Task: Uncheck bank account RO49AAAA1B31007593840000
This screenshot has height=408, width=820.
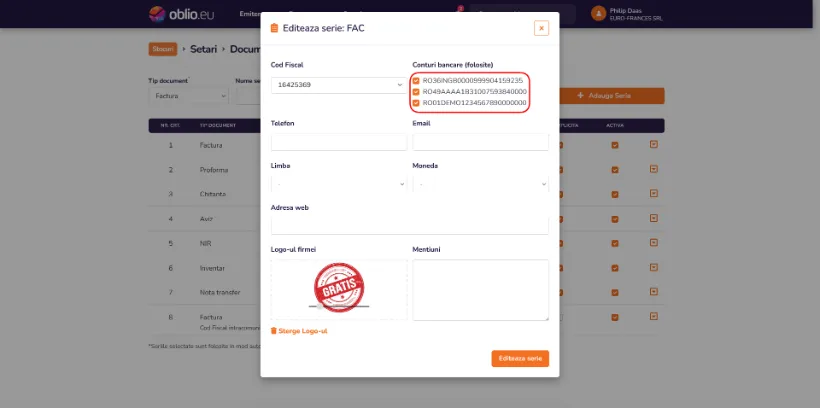Action: [416, 92]
